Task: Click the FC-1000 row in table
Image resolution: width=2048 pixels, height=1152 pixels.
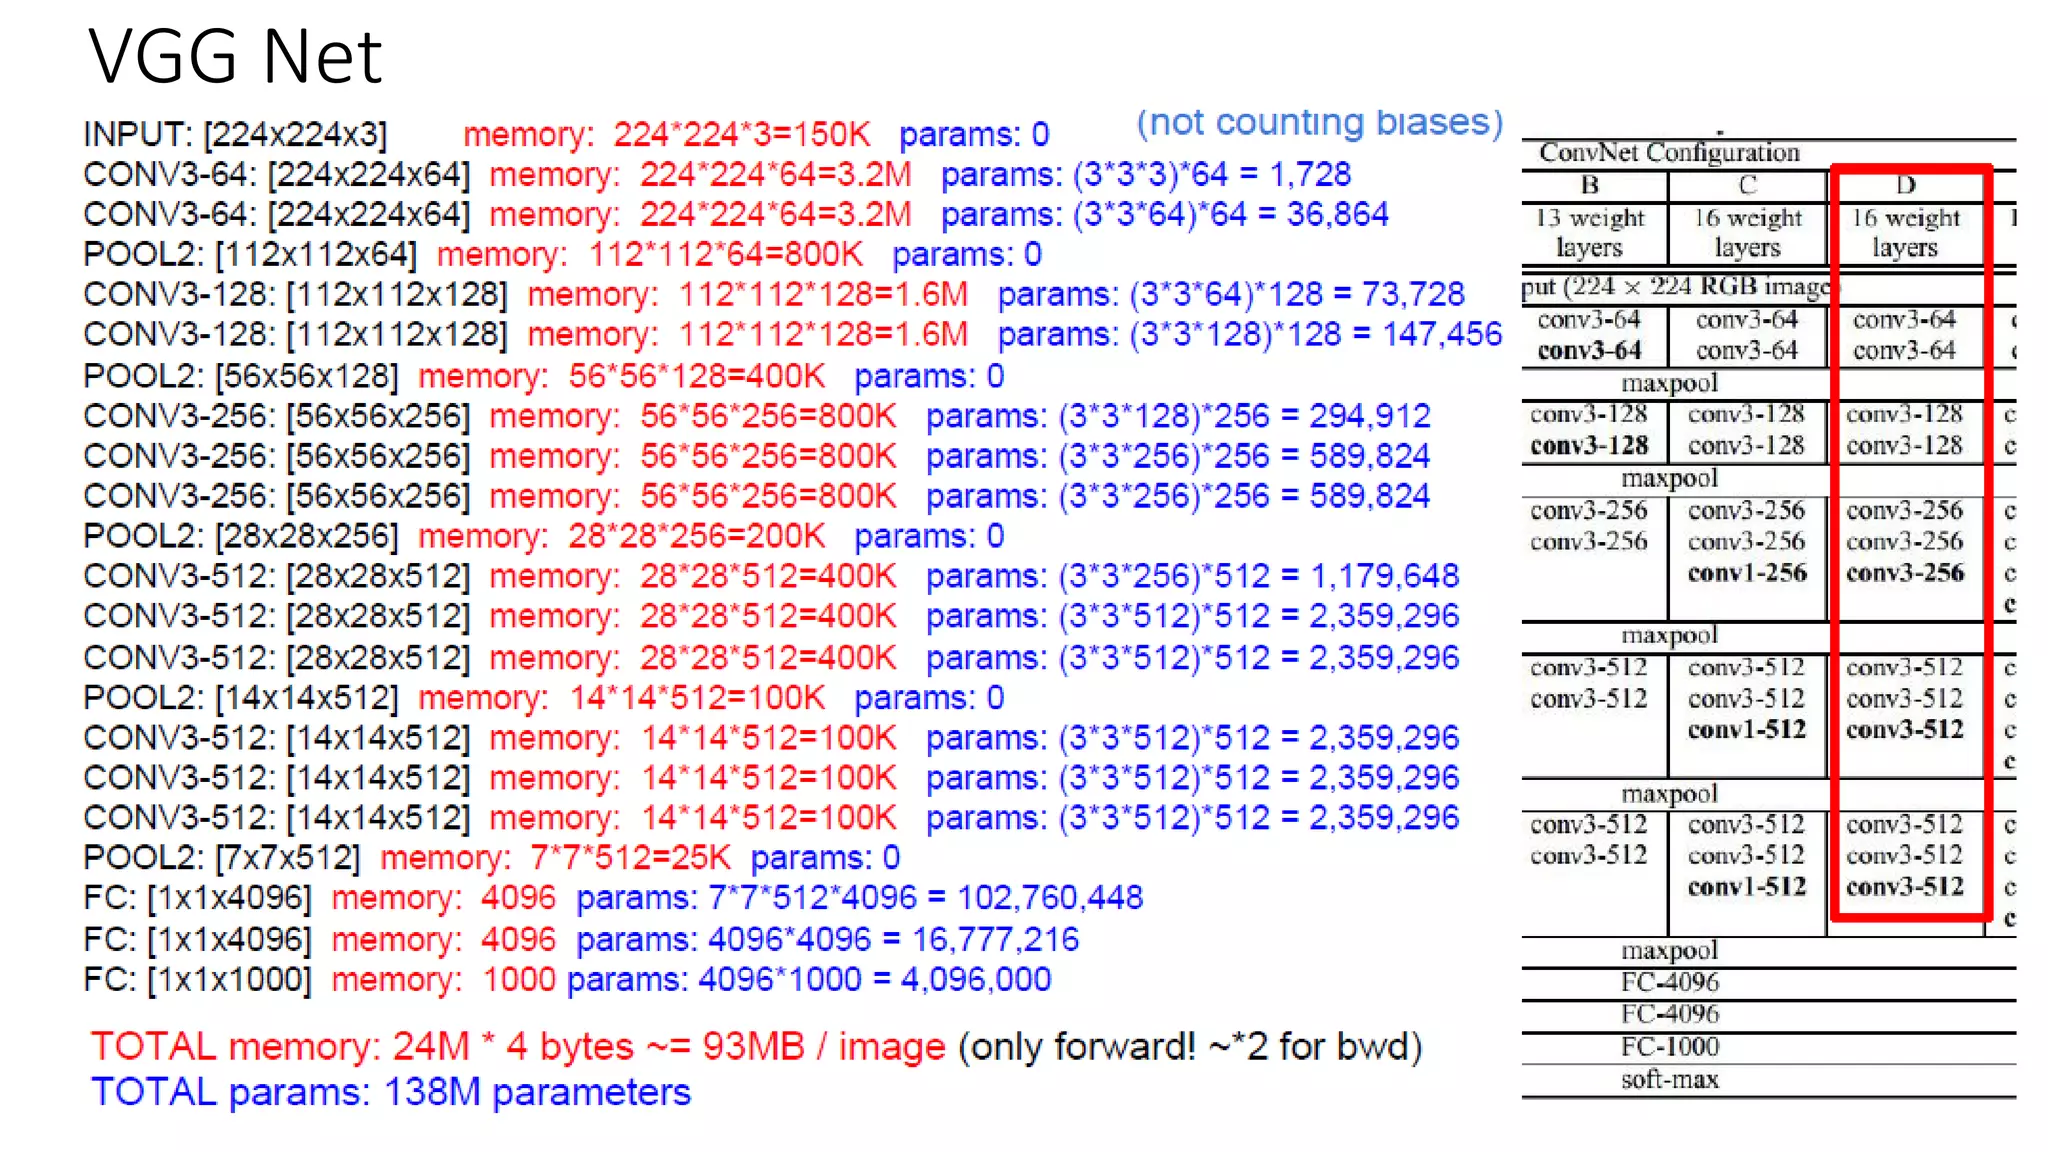Action: 1669,1046
